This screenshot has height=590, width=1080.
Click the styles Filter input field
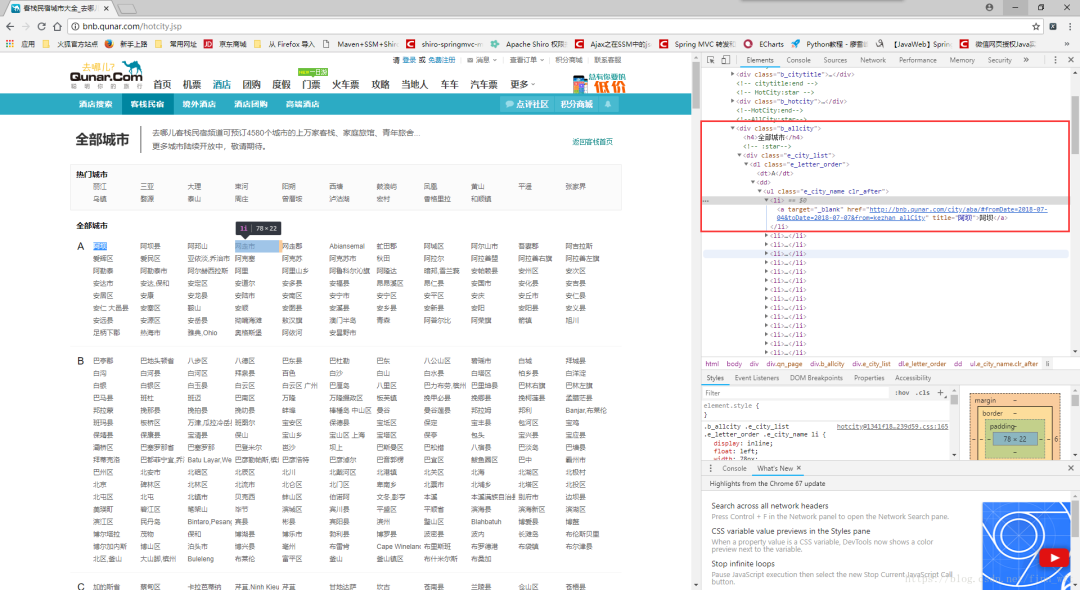796,392
